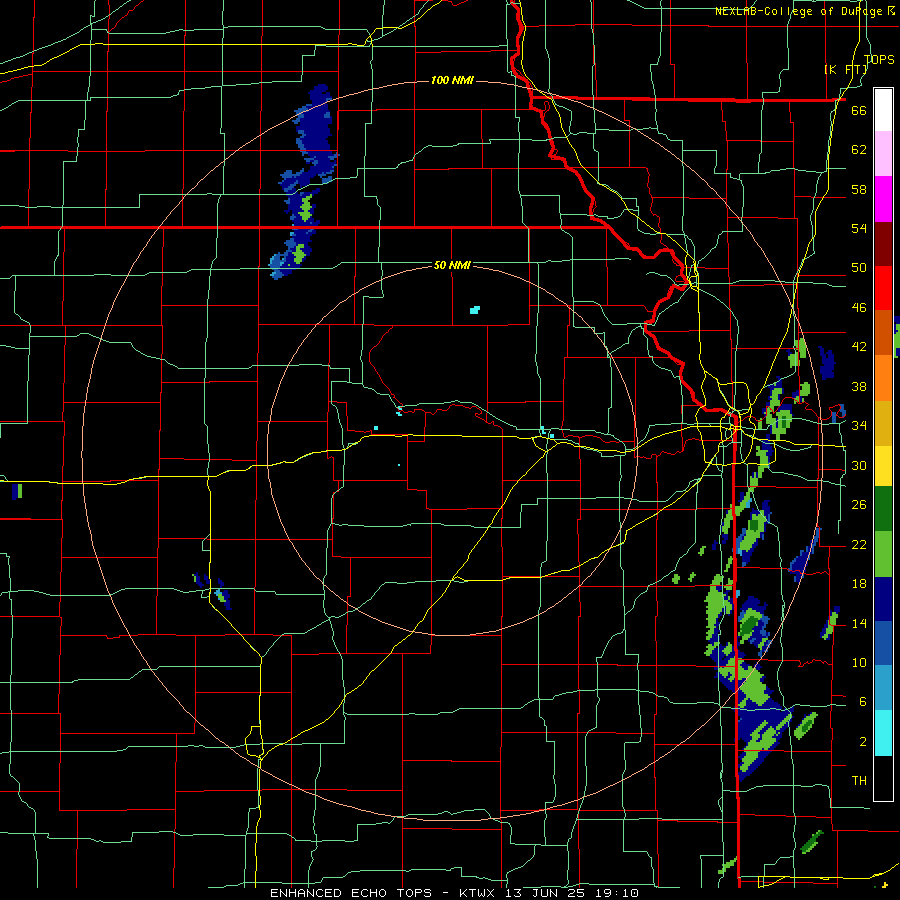Pick the bright red legend swatch
The height and width of the screenshot is (900, 900).
(x=883, y=288)
